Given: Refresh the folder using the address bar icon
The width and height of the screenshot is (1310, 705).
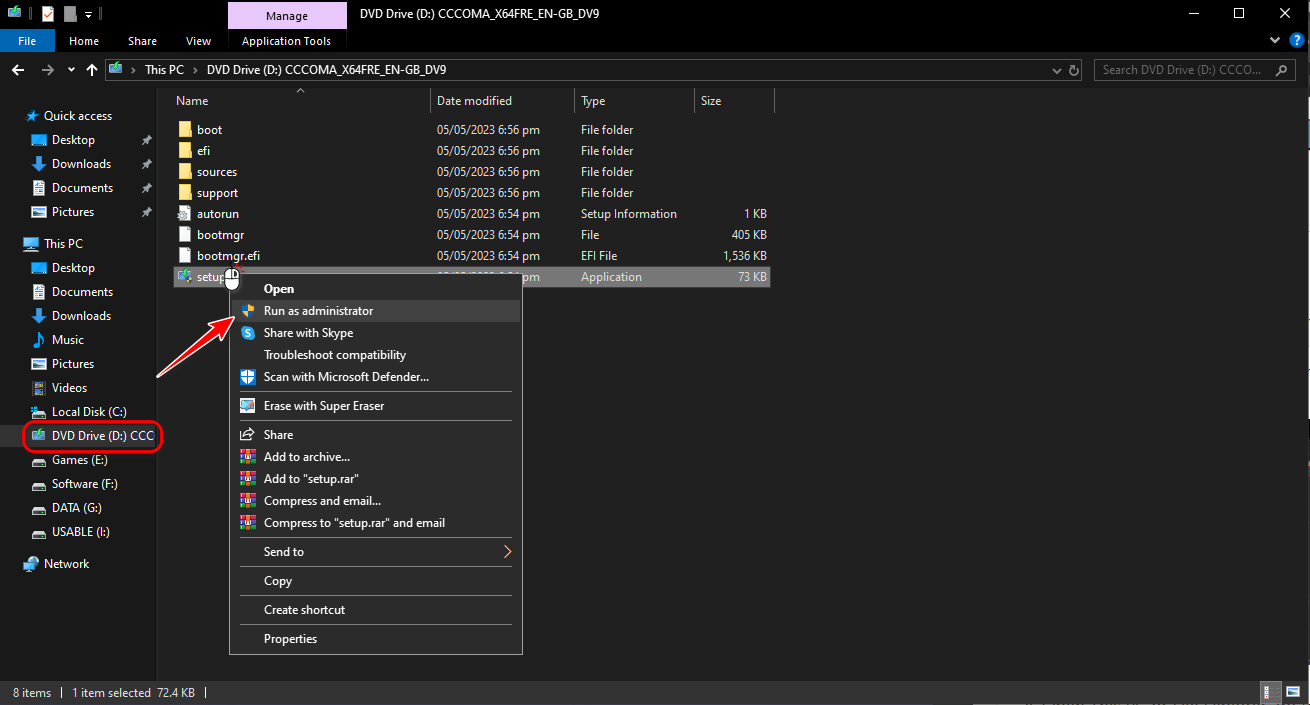Looking at the screenshot, I should point(1075,70).
